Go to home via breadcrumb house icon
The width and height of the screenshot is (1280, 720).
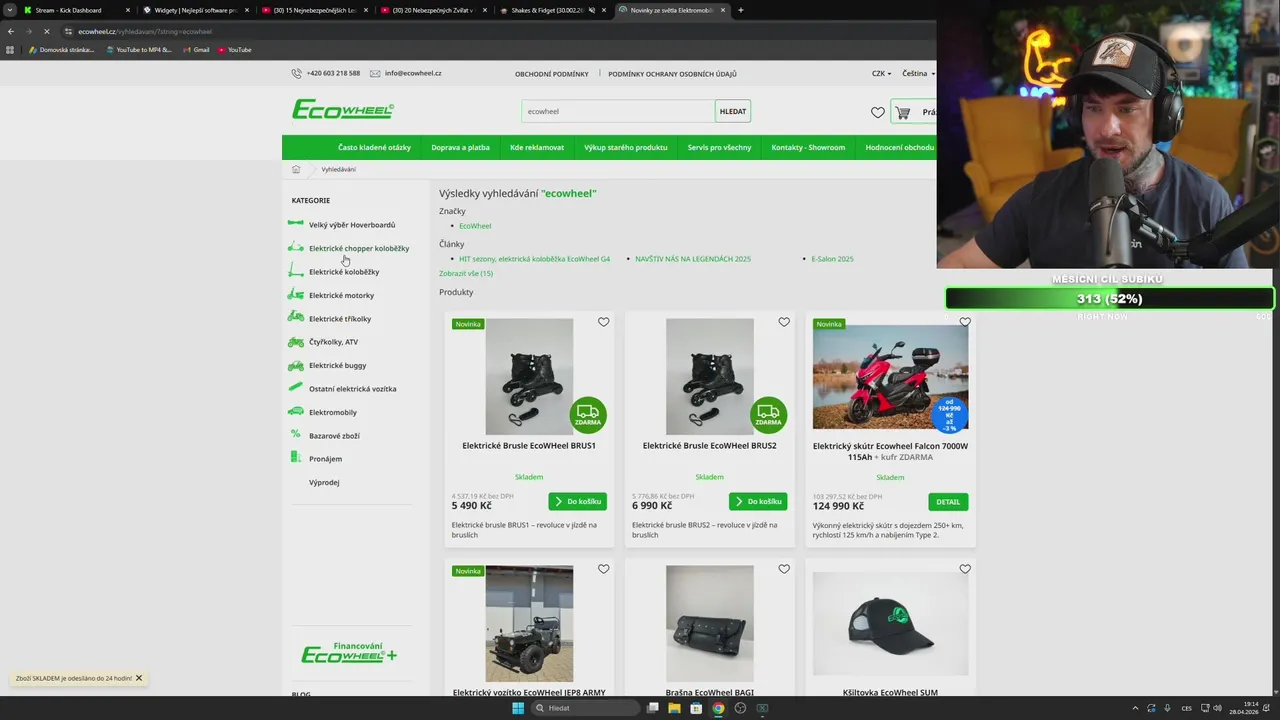[296, 169]
